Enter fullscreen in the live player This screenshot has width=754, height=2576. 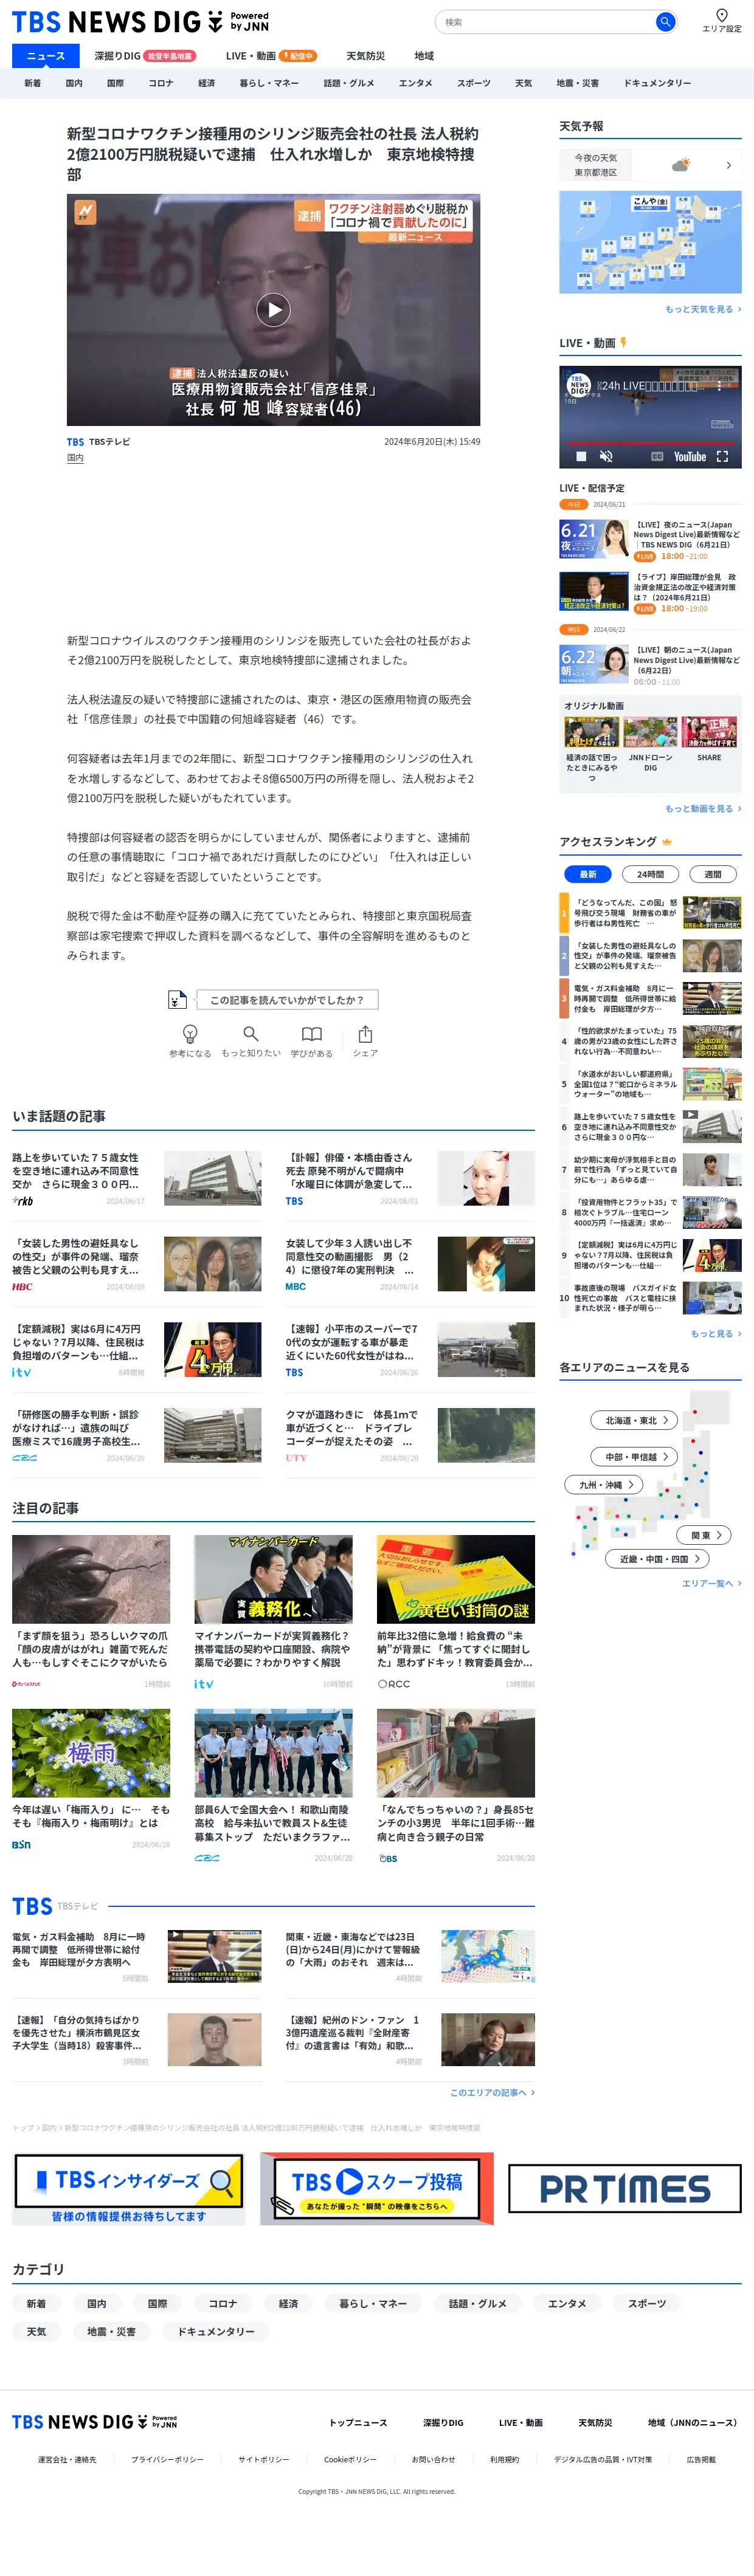coord(722,456)
